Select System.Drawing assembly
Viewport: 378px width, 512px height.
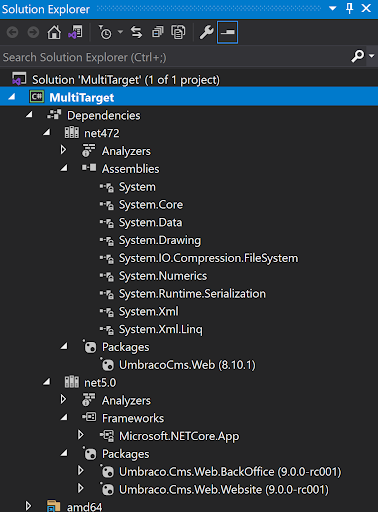tap(160, 240)
